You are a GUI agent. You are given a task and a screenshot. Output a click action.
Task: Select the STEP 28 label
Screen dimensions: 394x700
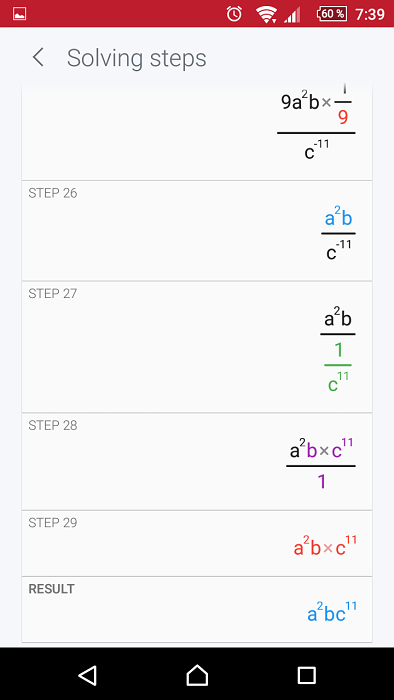coord(53,425)
